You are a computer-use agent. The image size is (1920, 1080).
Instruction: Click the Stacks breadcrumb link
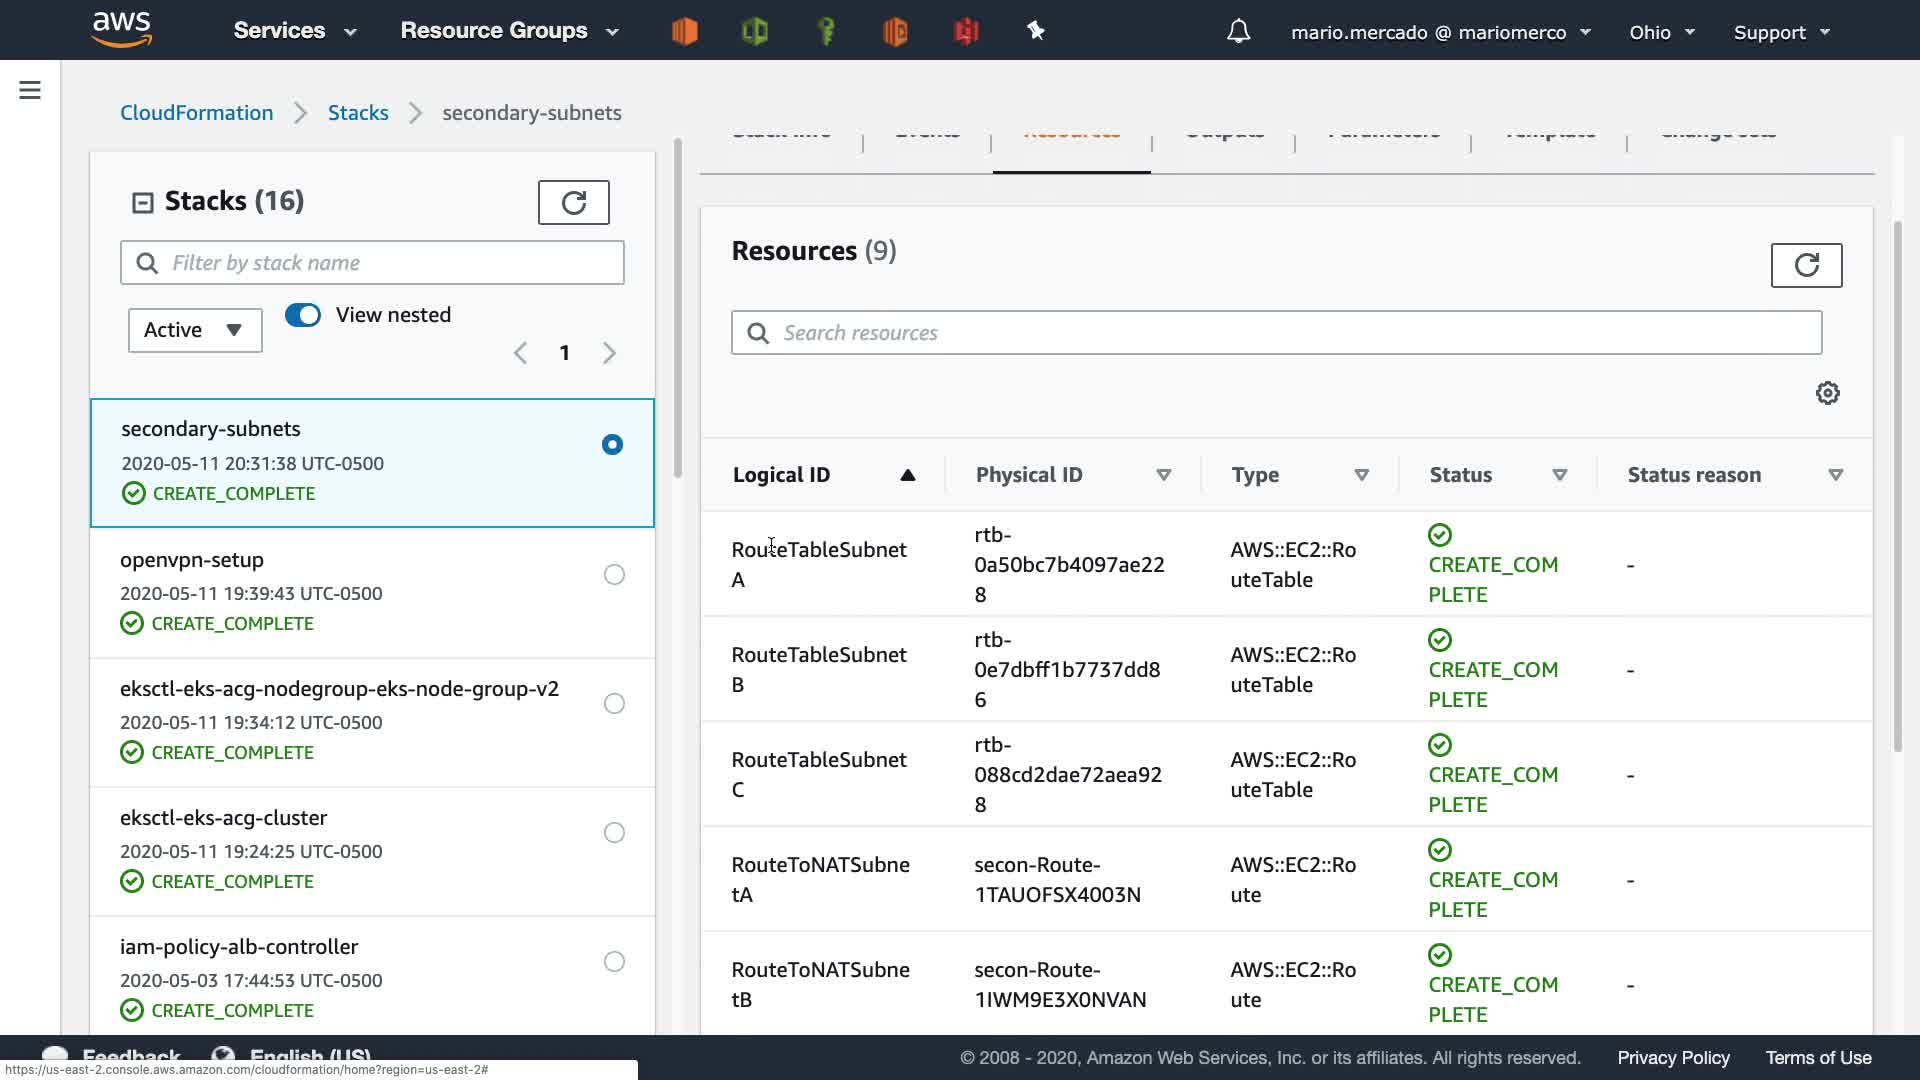coord(358,113)
